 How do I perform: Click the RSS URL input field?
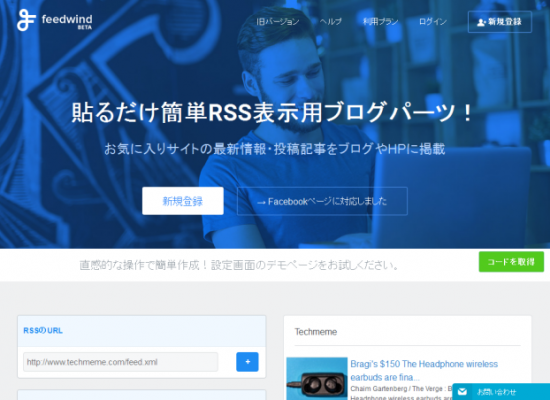pos(120,362)
